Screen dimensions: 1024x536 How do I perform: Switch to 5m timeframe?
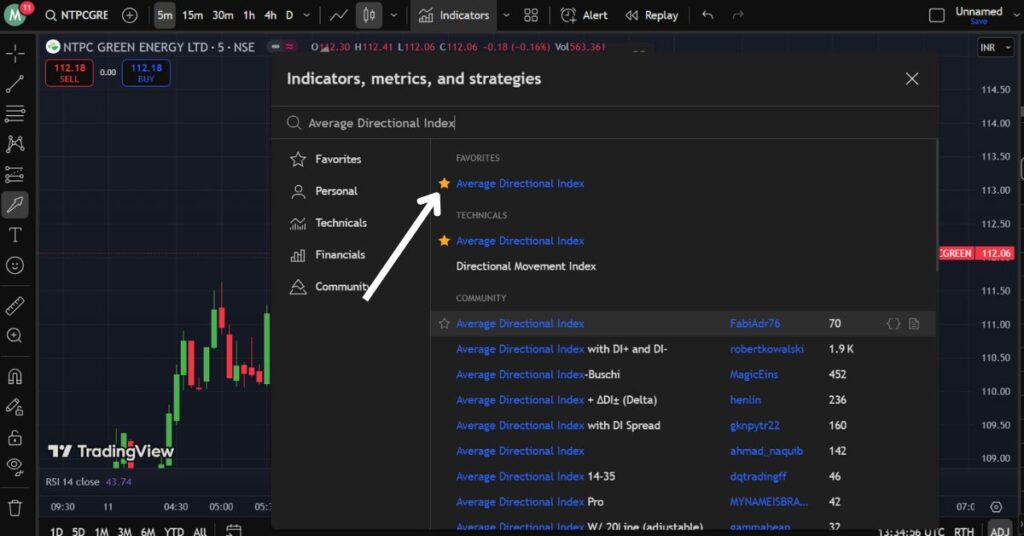pyautogui.click(x=165, y=15)
